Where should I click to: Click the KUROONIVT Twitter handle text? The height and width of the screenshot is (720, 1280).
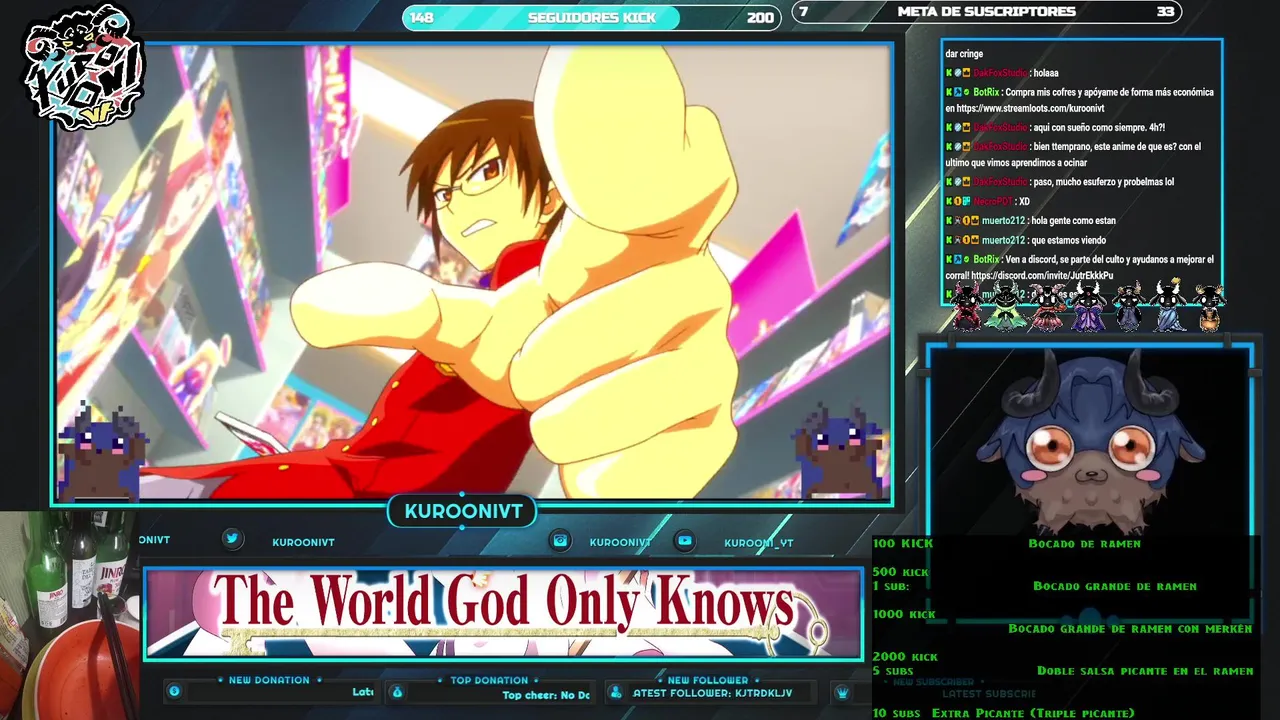click(303, 542)
